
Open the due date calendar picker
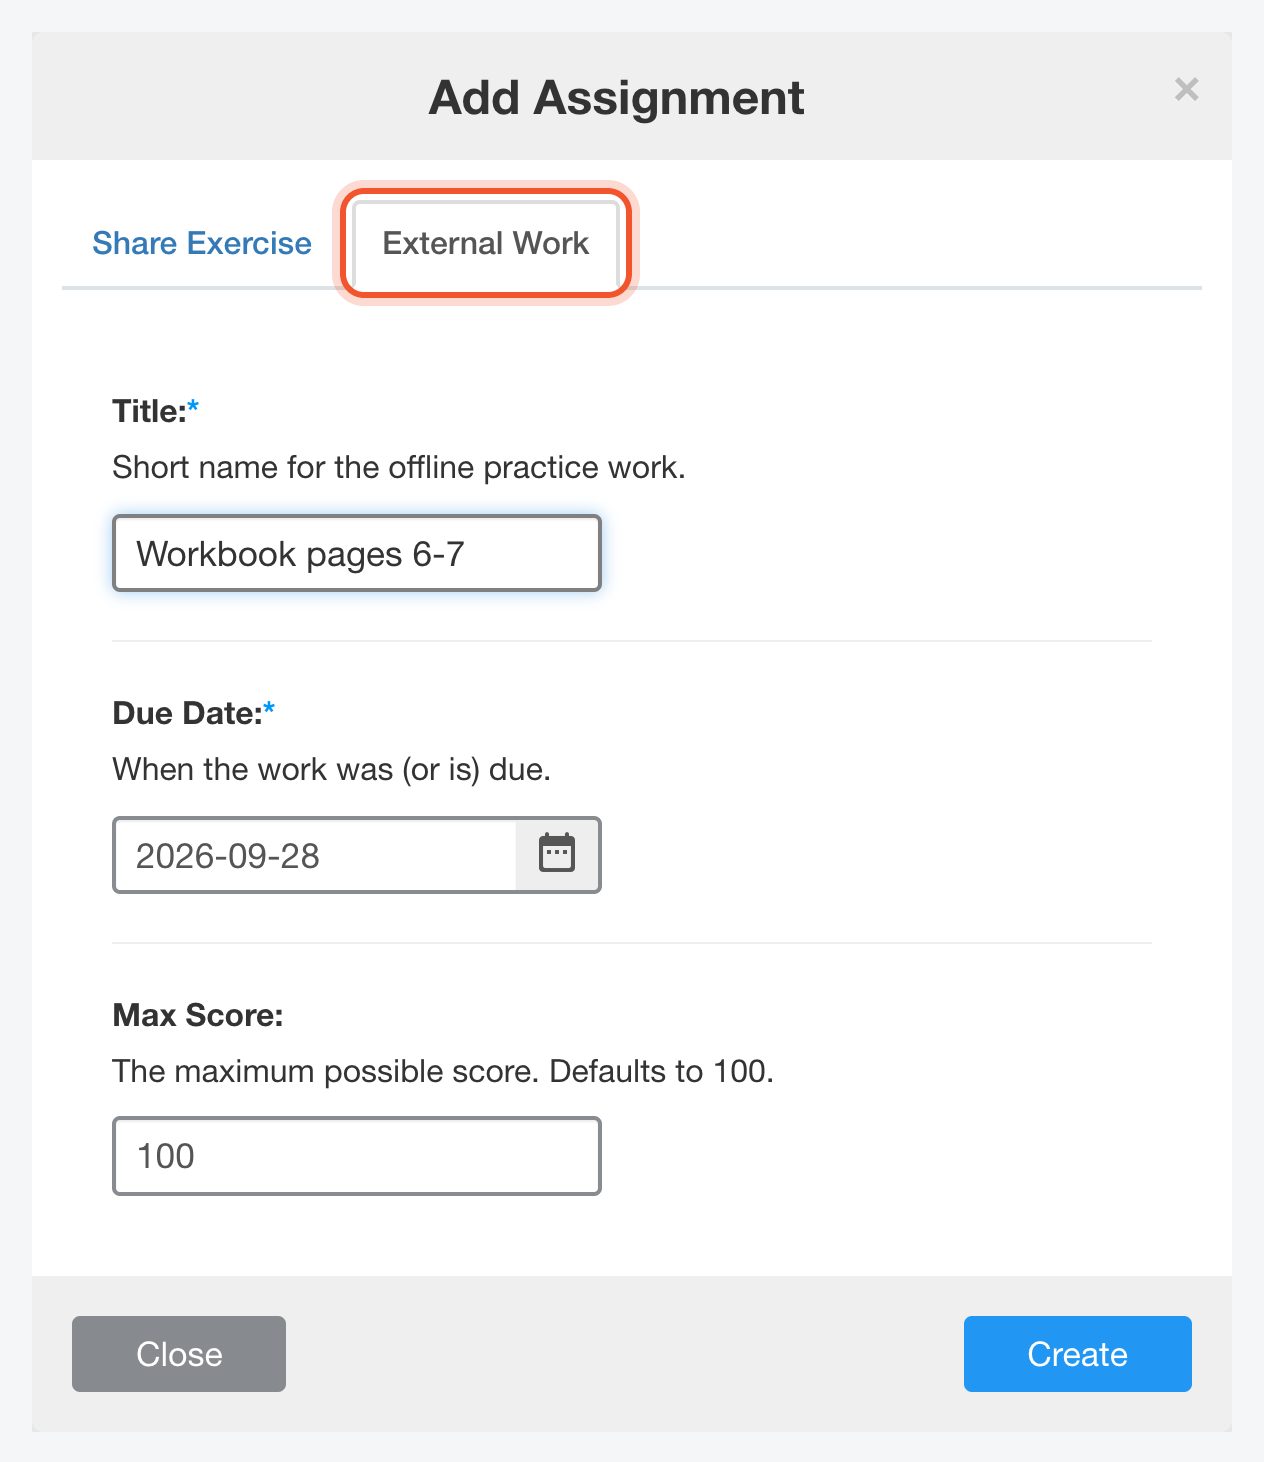557,855
